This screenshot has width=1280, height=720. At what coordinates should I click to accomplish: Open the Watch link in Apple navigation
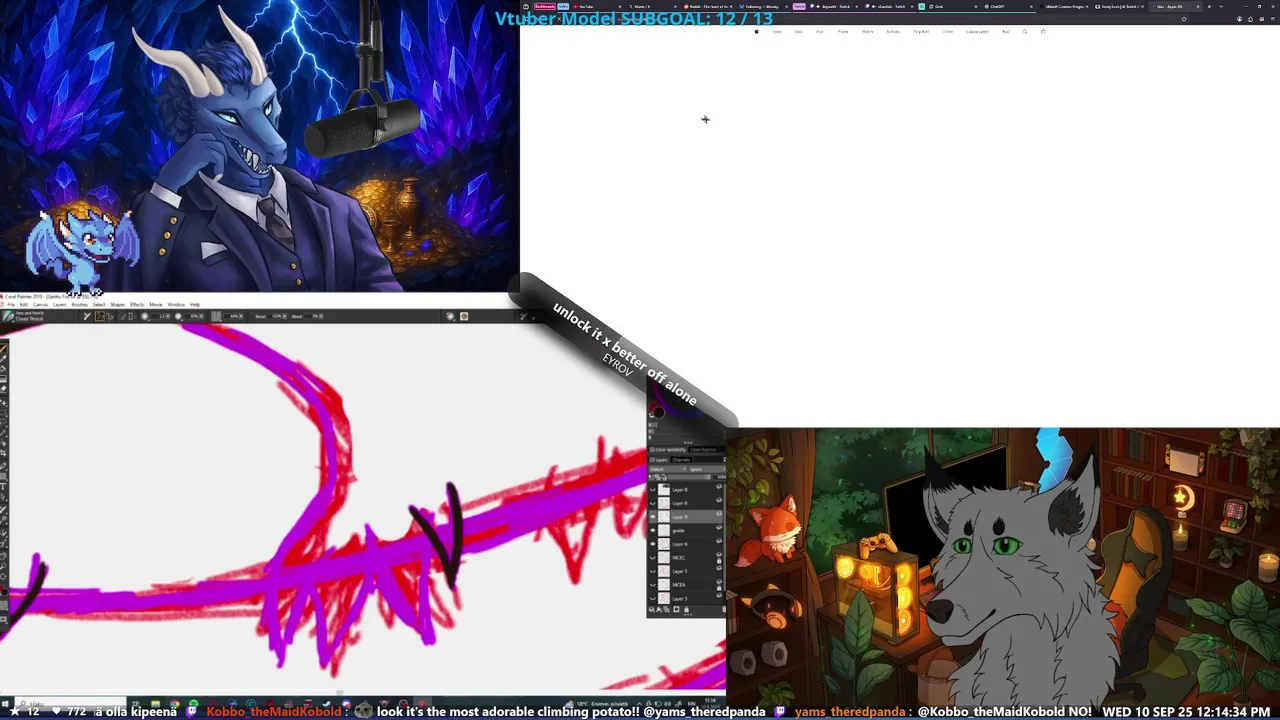click(867, 31)
